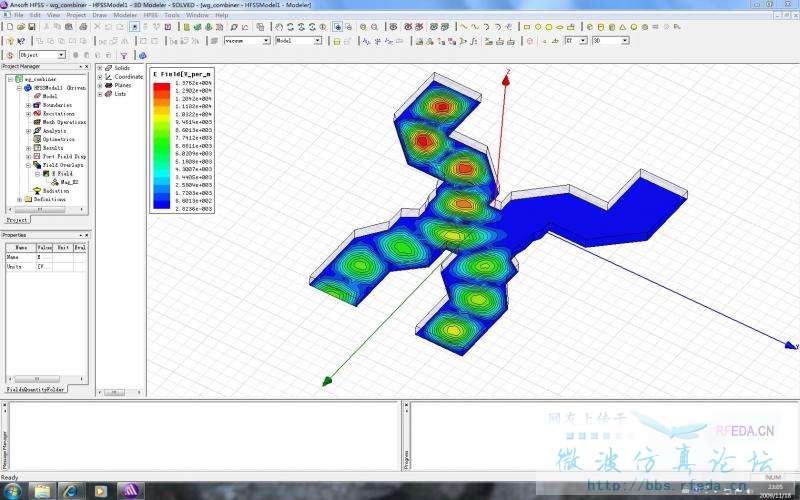The image size is (800, 500).
Task: Open the file explorer taskbar icon
Action: click(x=43, y=491)
